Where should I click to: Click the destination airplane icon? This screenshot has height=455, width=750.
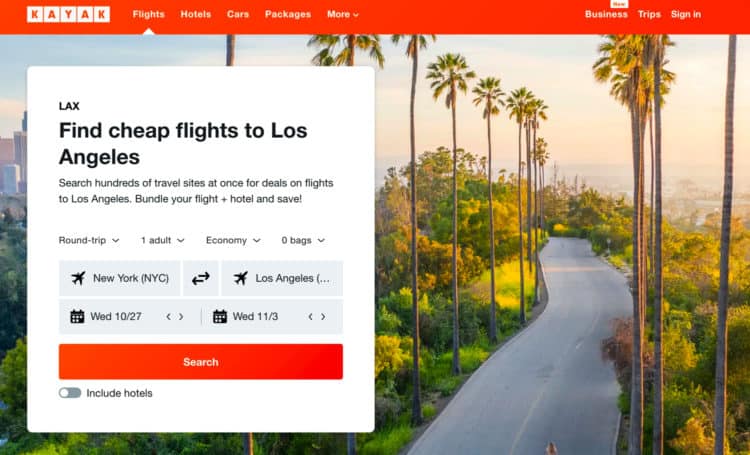point(241,278)
